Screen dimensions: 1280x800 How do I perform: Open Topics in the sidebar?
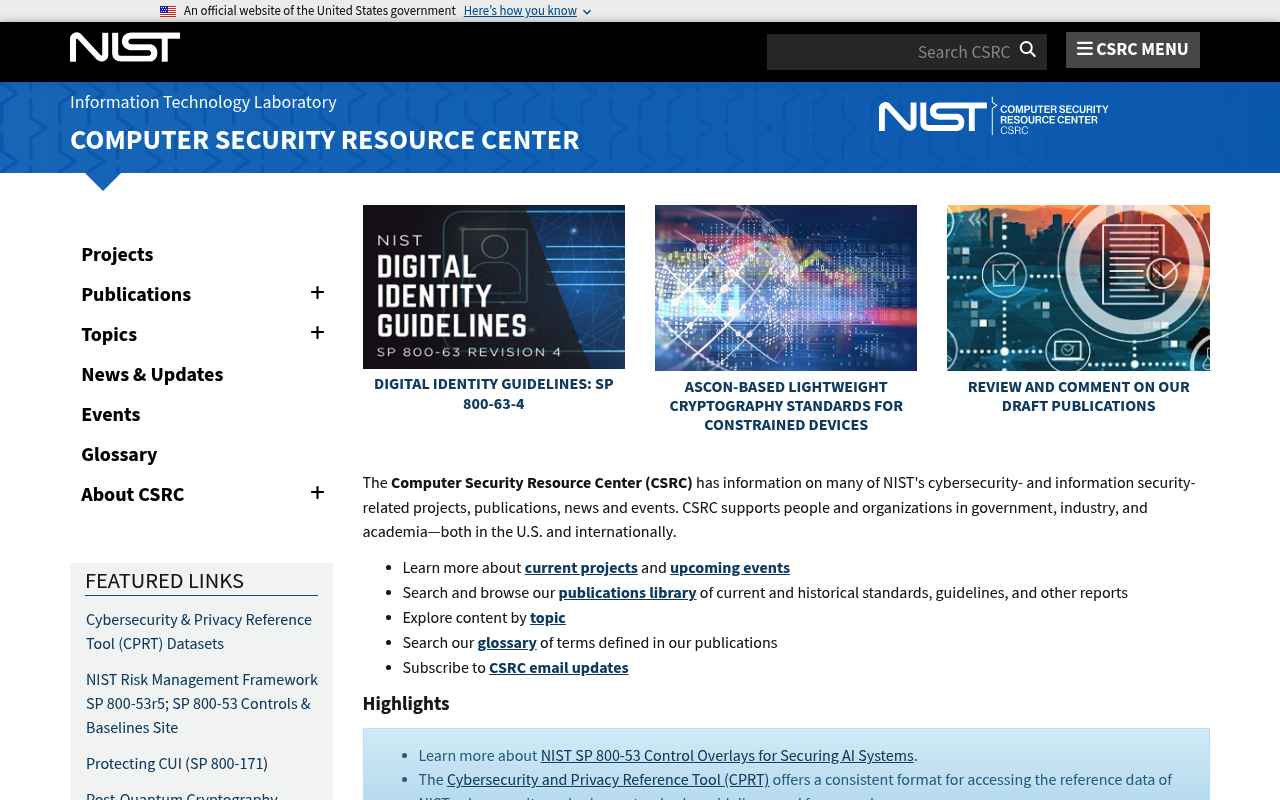(109, 334)
